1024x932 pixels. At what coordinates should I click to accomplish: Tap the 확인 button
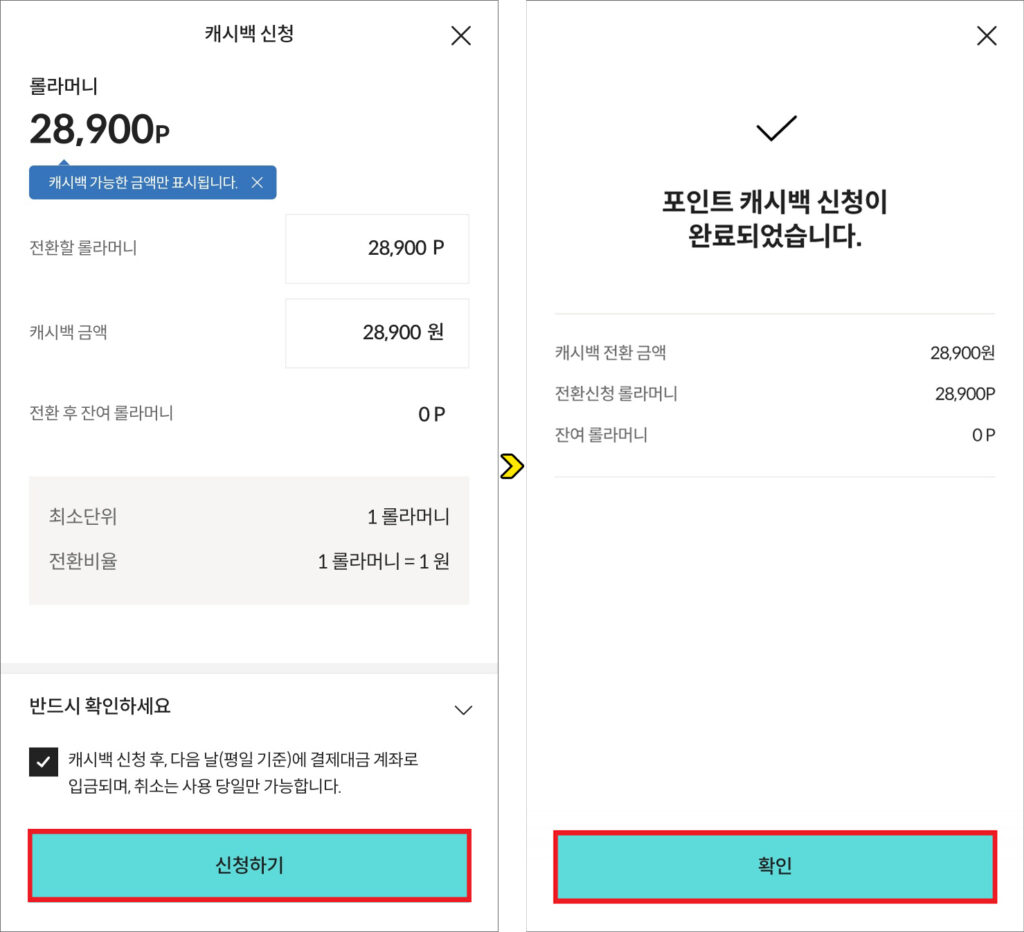(775, 866)
